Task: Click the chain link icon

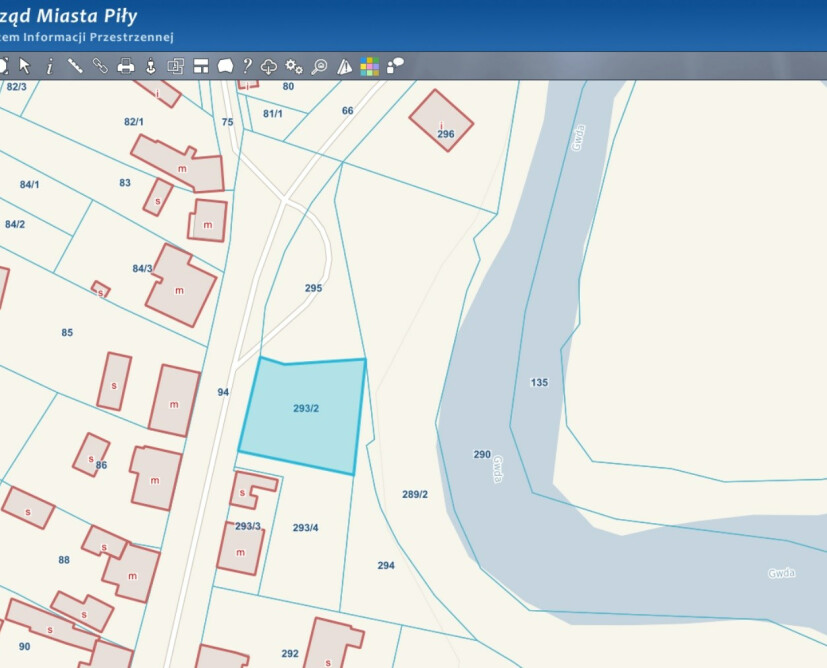Action: [100, 66]
